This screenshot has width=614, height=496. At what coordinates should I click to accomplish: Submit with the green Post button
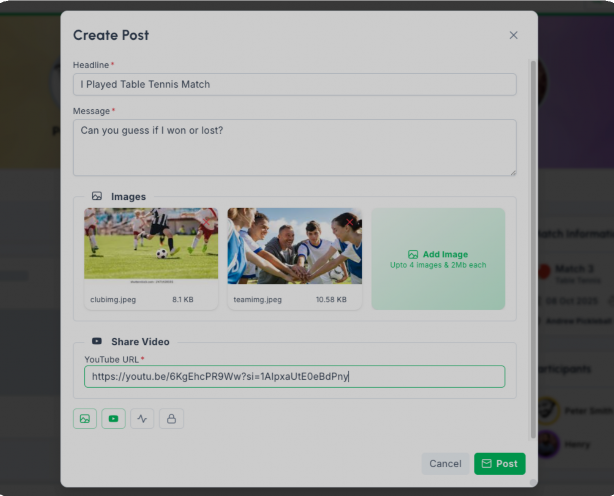(499, 464)
